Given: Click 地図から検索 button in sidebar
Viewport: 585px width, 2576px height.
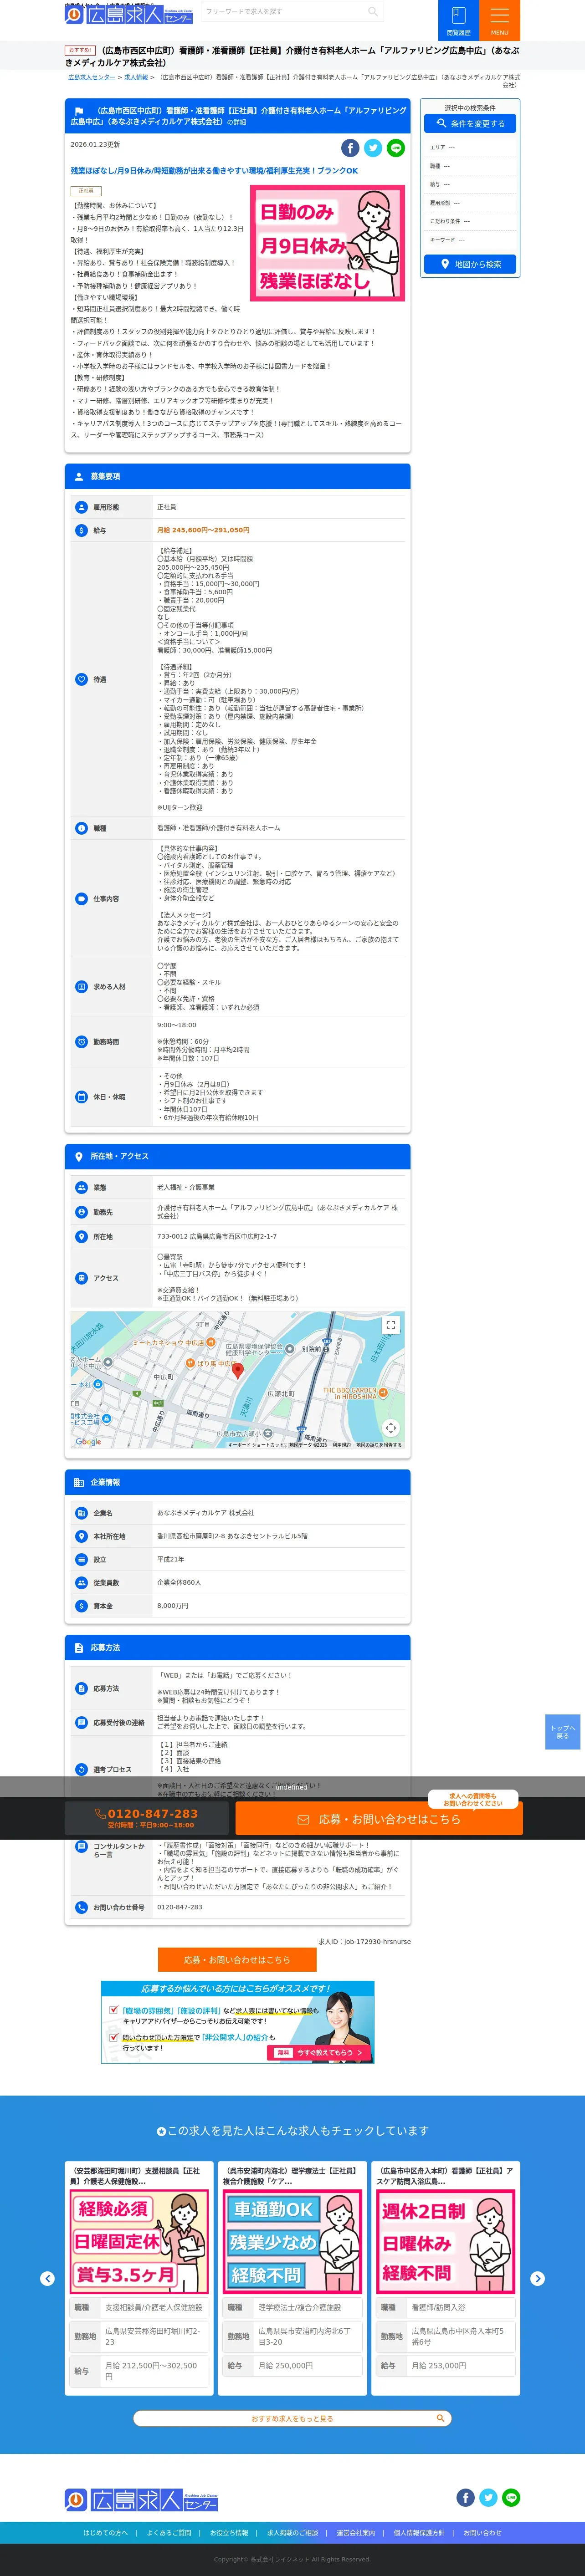Looking at the screenshot, I should [x=470, y=264].
